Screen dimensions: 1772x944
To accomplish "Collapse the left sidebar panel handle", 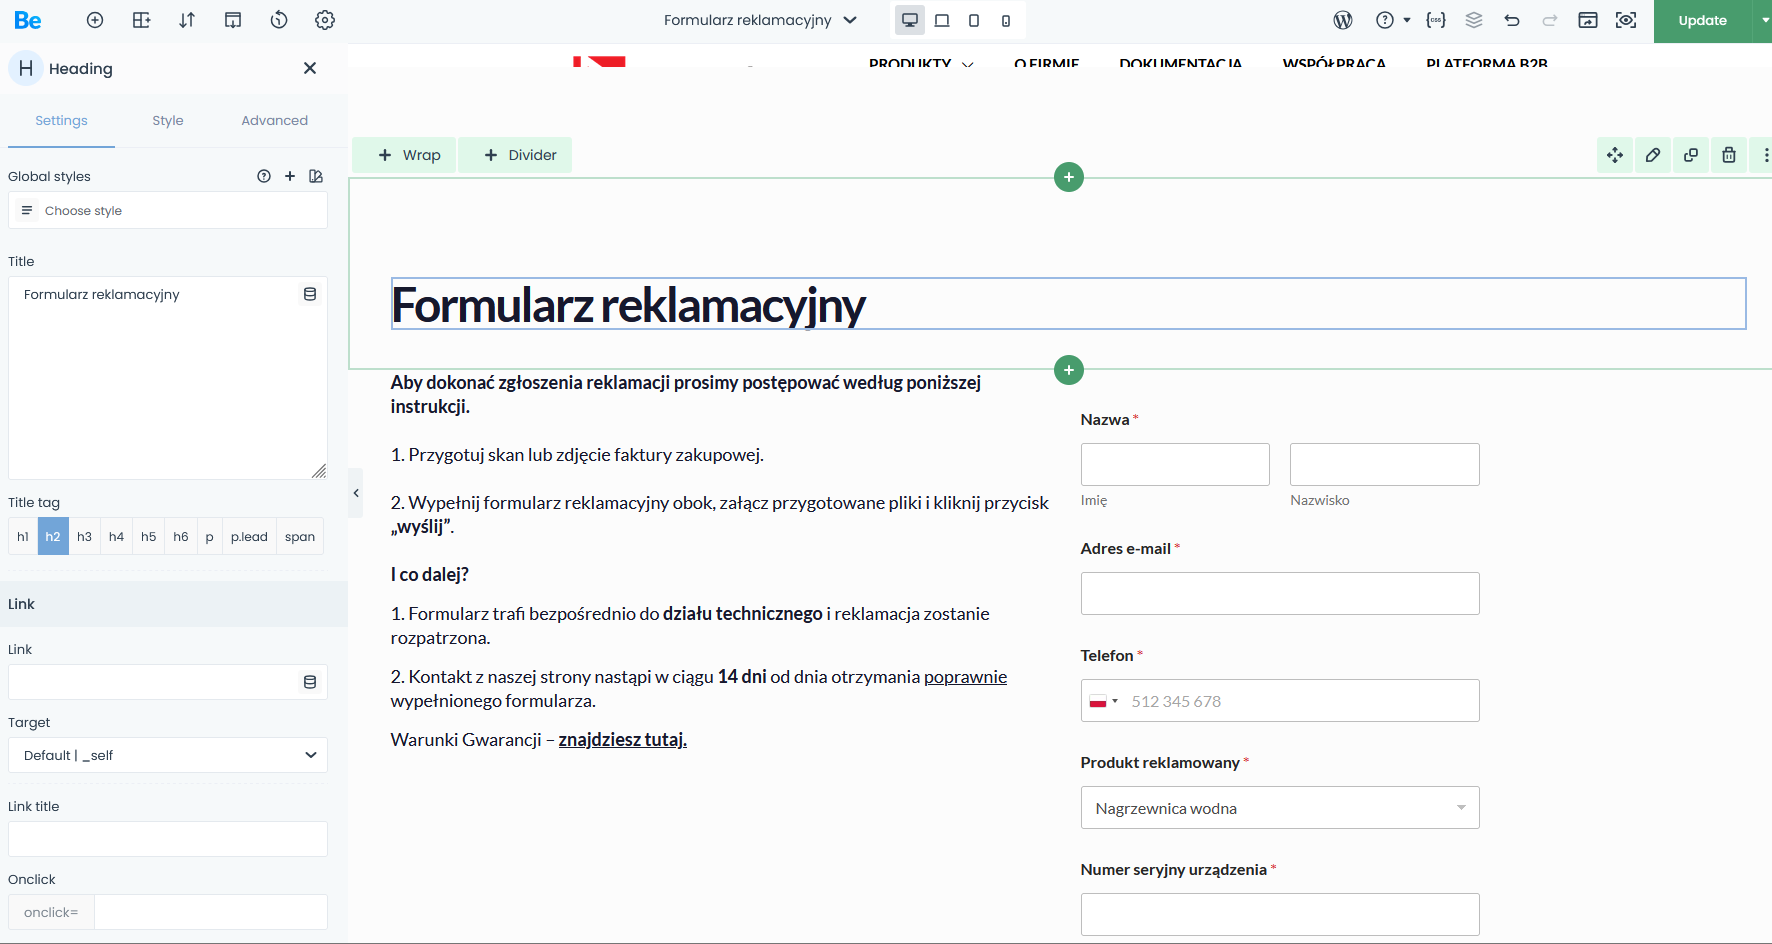I will (x=355, y=493).
